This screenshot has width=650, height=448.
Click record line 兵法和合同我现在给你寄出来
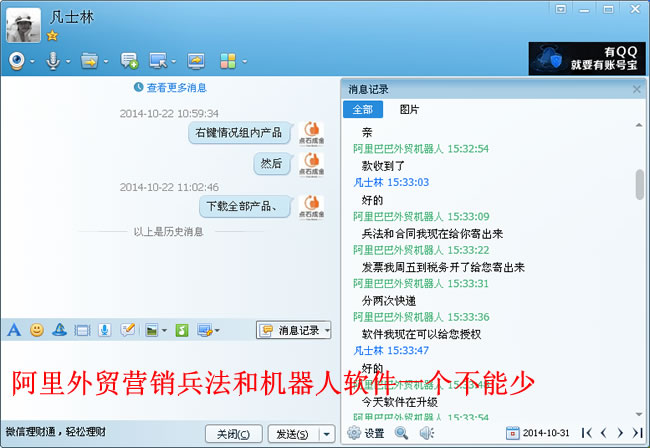(x=432, y=234)
